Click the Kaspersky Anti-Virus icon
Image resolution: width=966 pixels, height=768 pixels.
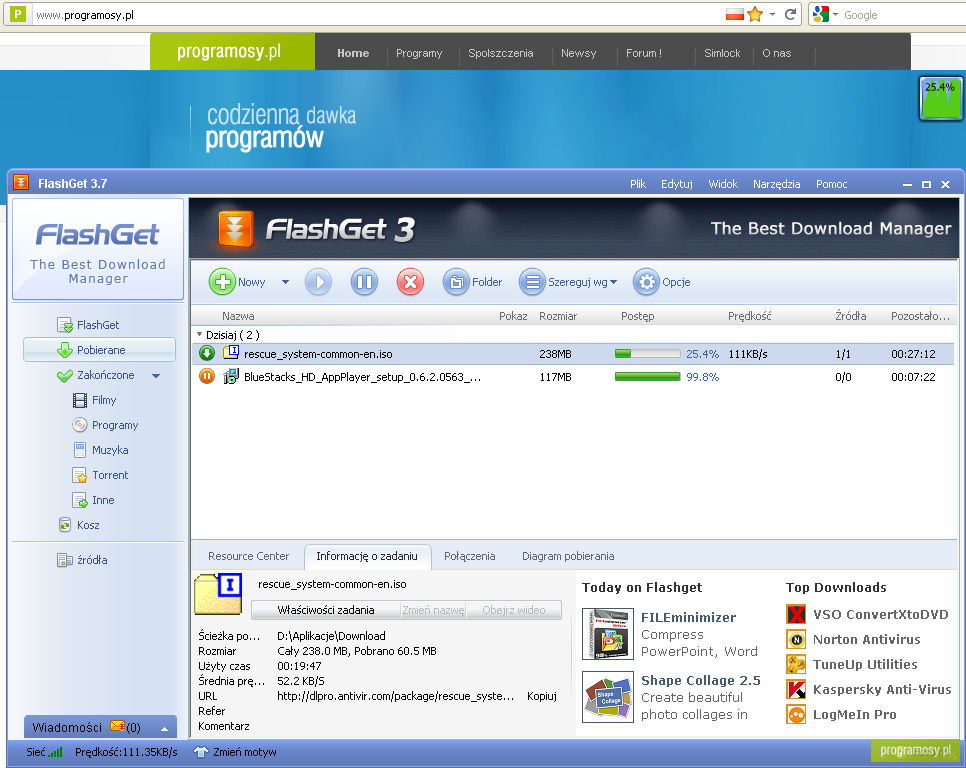tap(796, 689)
